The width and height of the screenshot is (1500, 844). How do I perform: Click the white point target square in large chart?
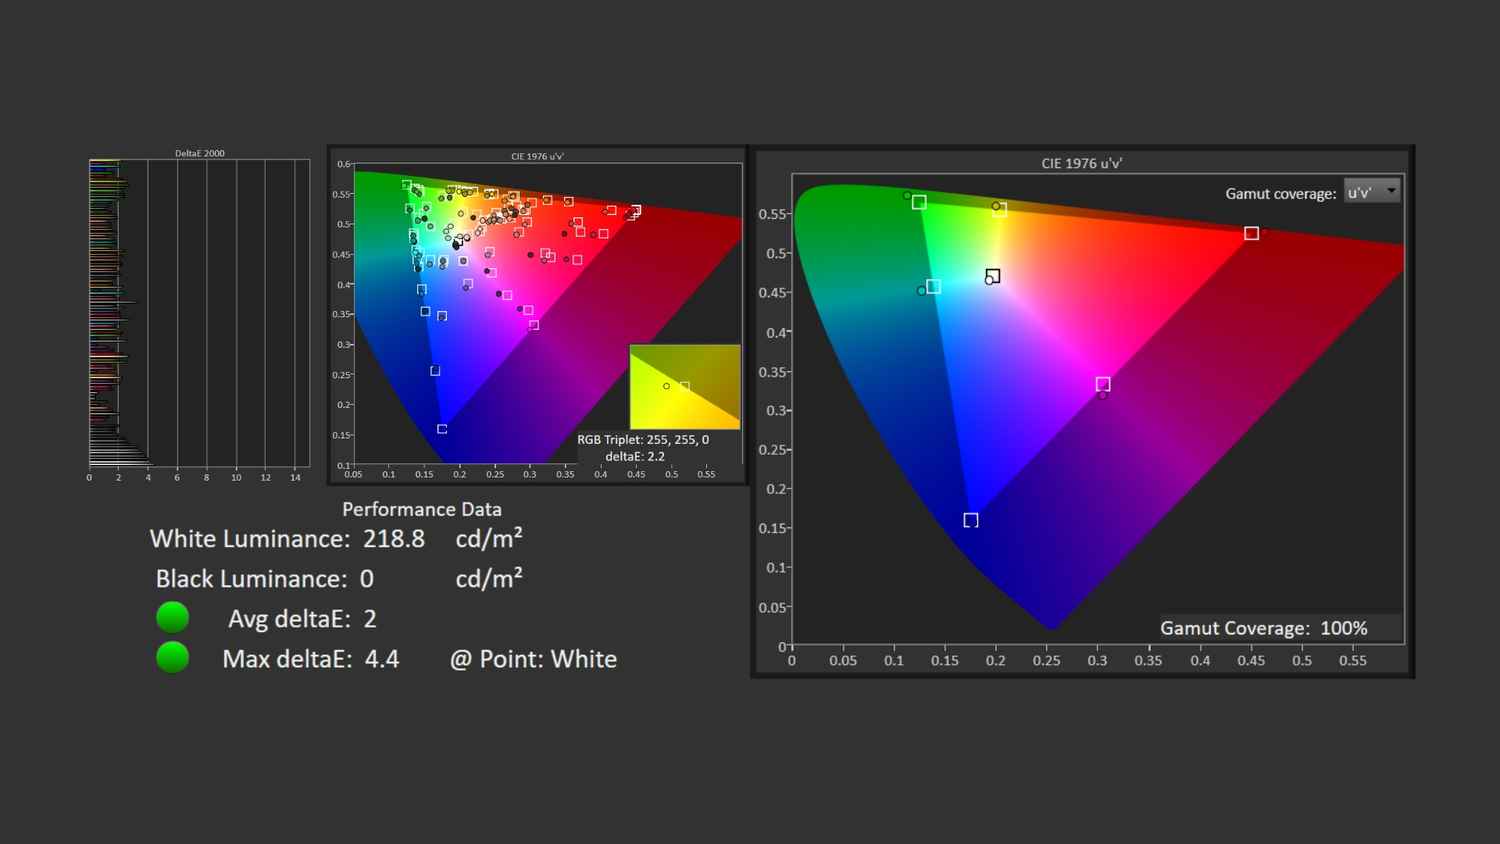click(993, 276)
